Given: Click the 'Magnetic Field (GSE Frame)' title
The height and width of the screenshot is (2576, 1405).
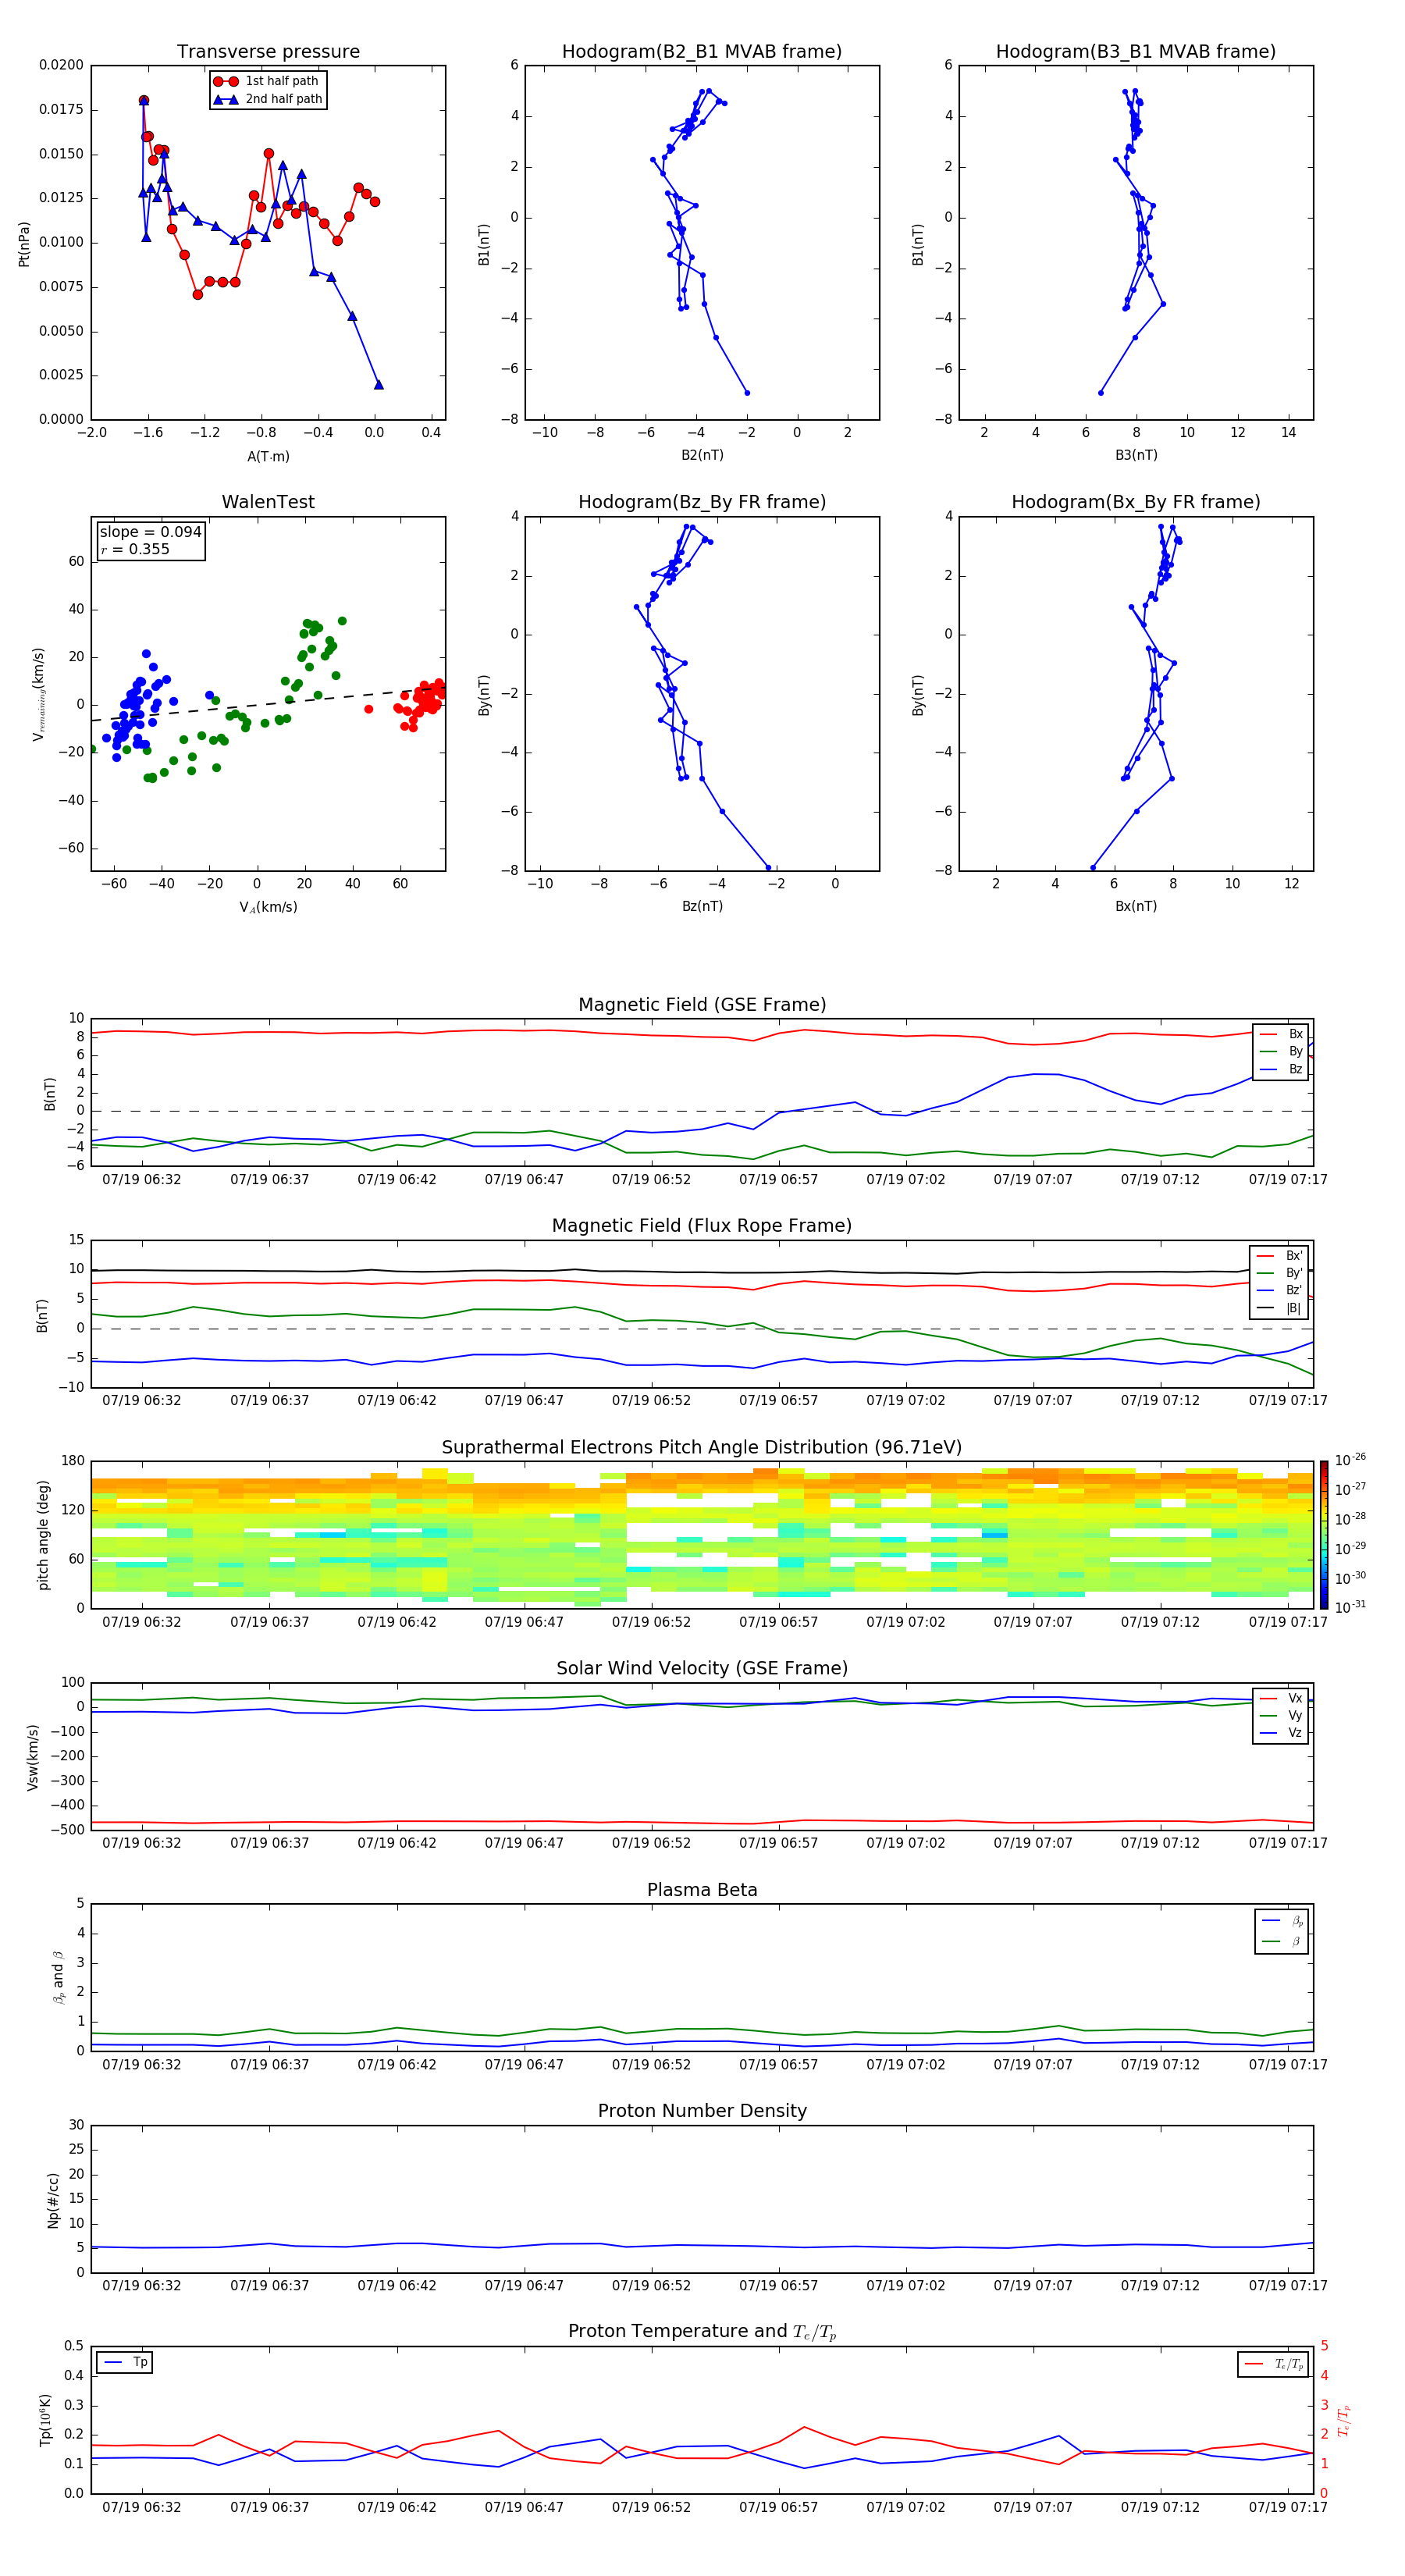Looking at the screenshot, I should [702, 1005].
